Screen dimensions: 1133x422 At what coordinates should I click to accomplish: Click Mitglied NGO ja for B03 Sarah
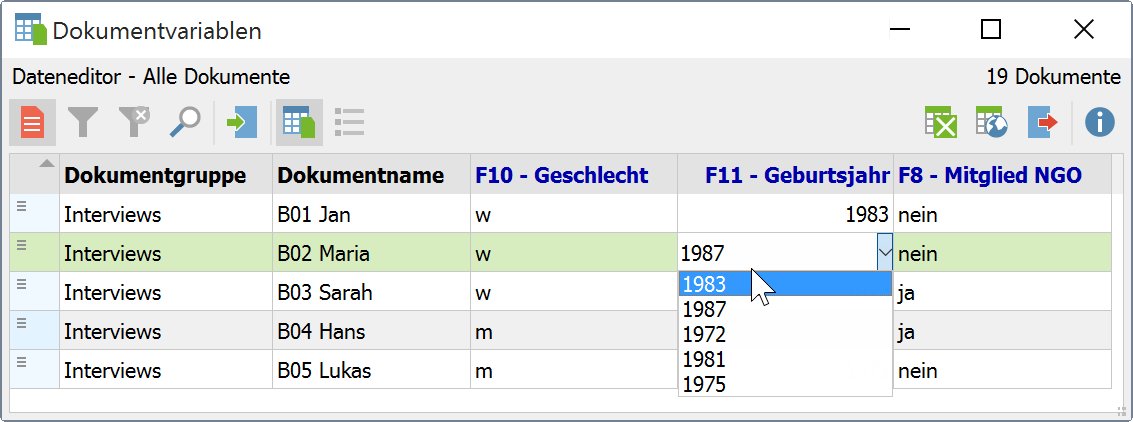(x=1003, y=292)
